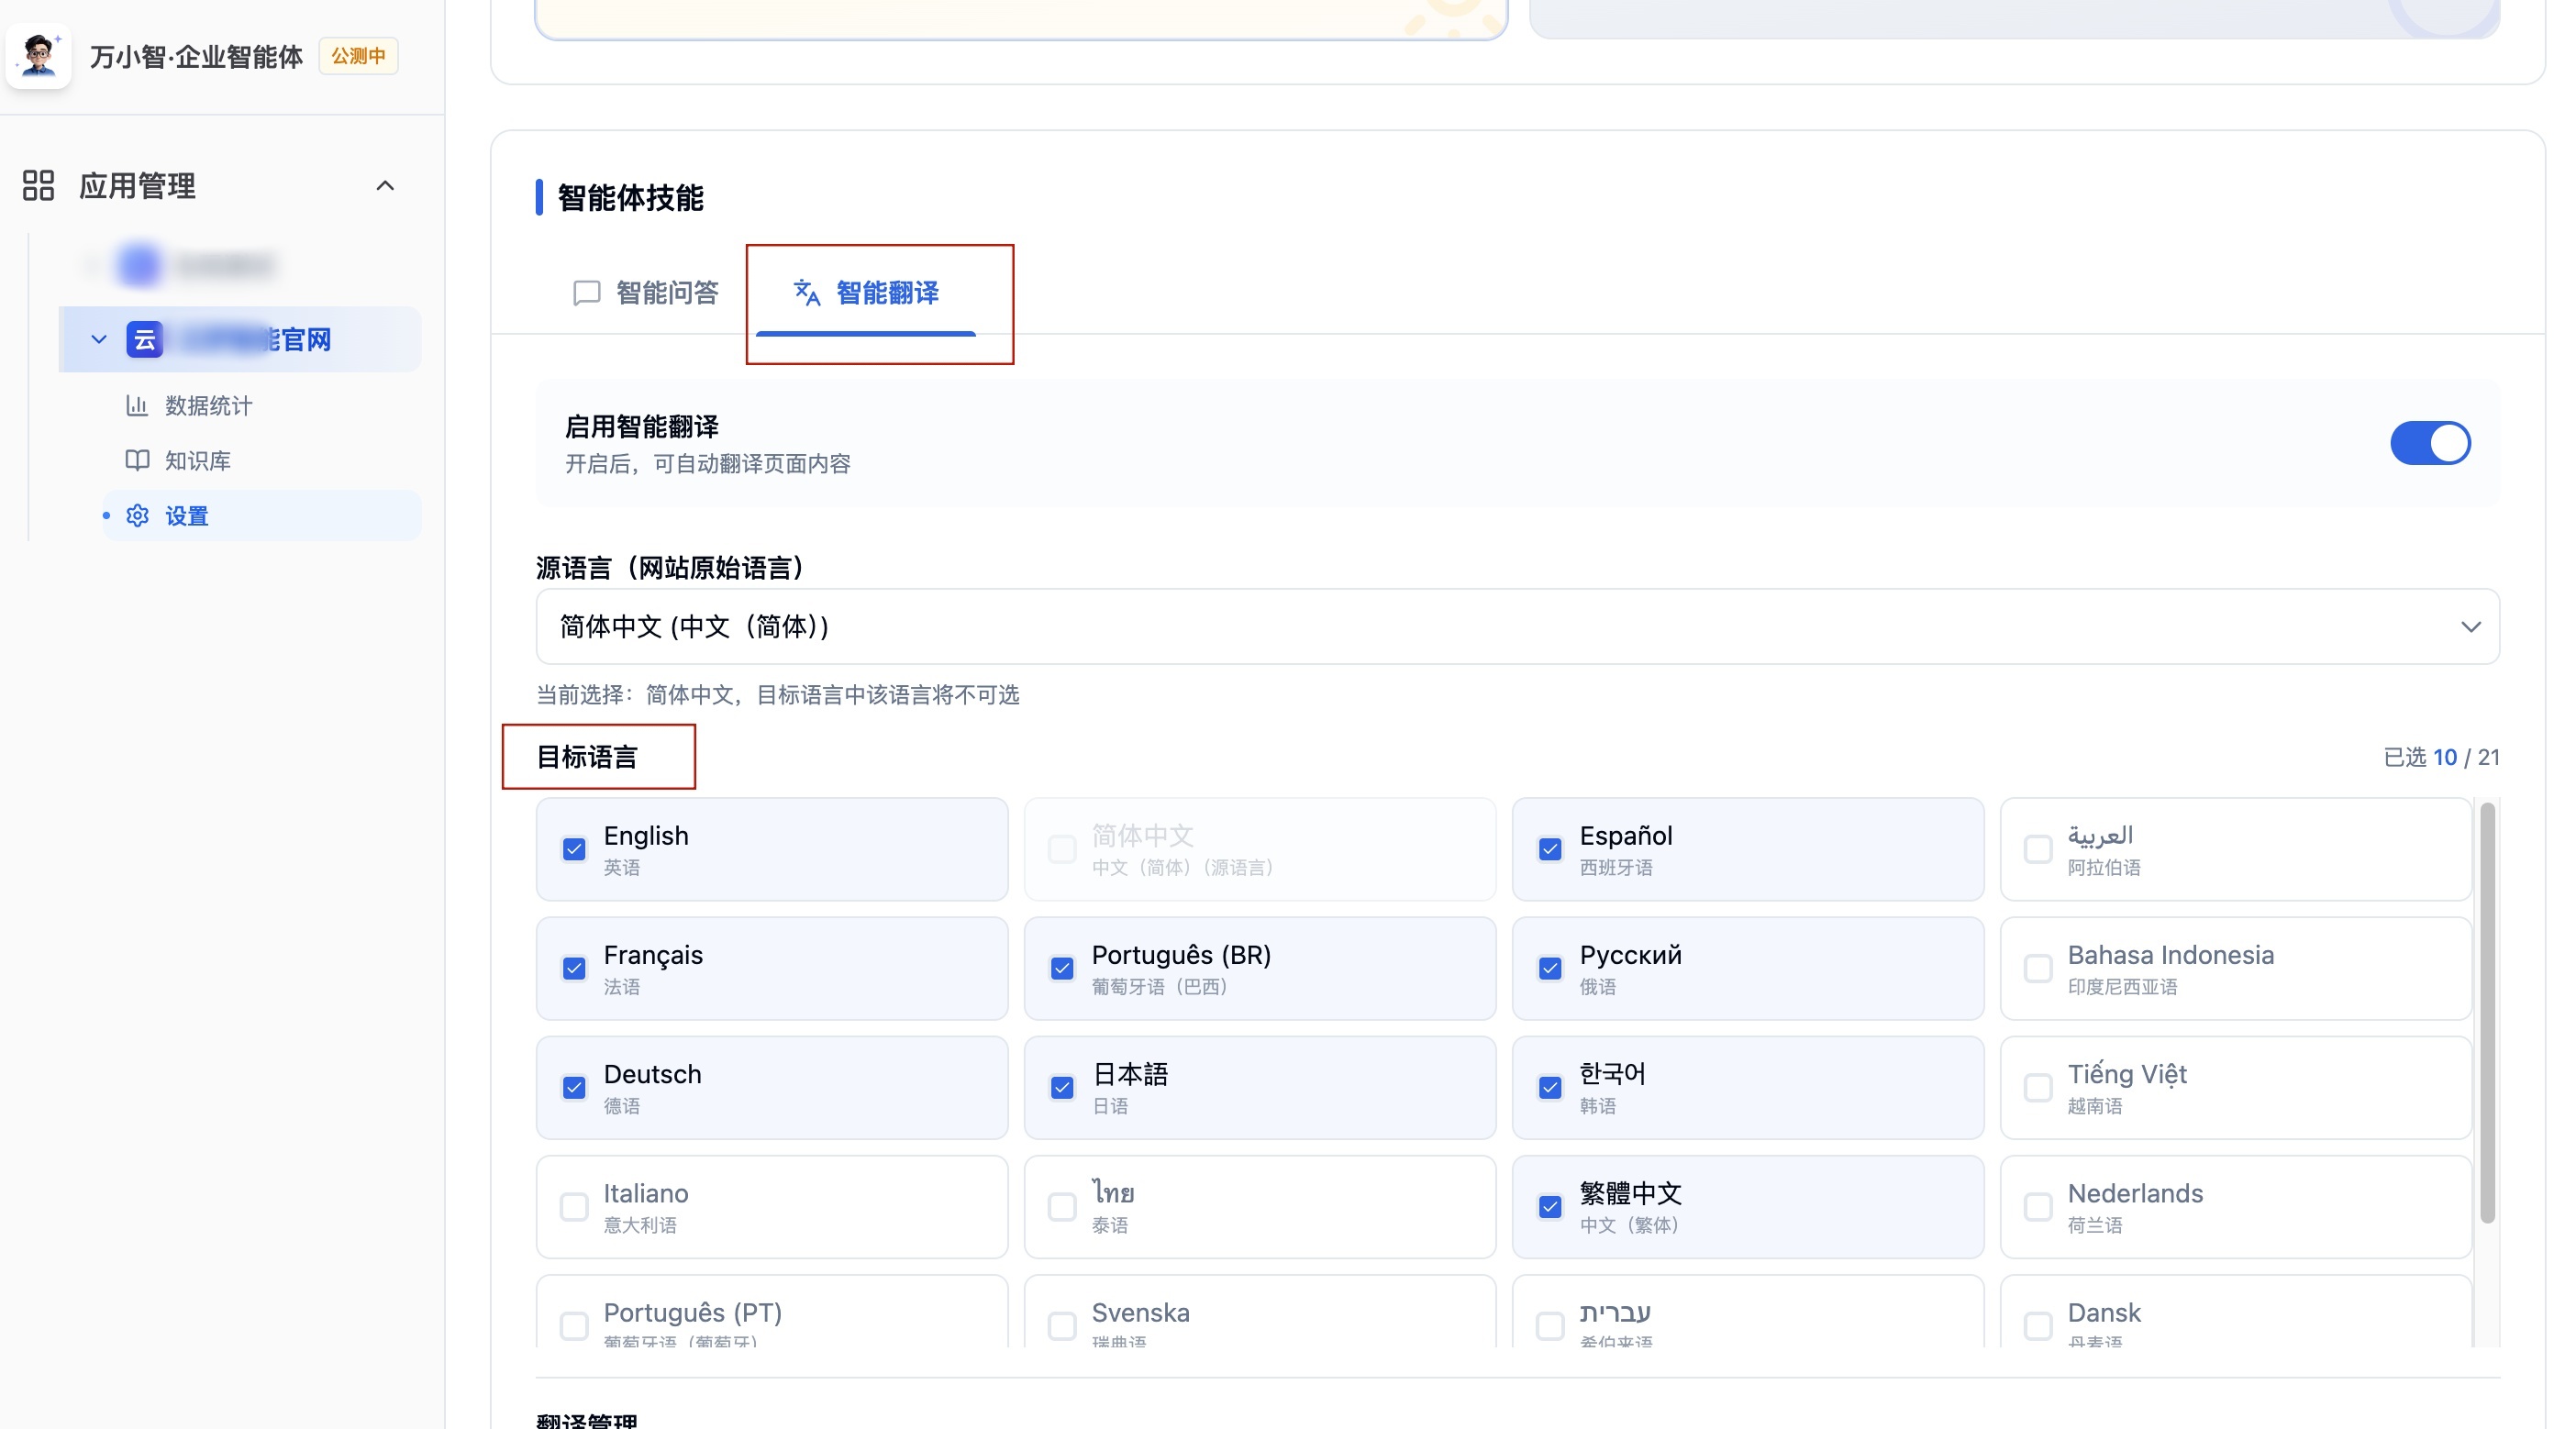Click the 智能翻译 translate icon
The height and width of the screenshot is (1429, 2576).
tap(806, 293)
